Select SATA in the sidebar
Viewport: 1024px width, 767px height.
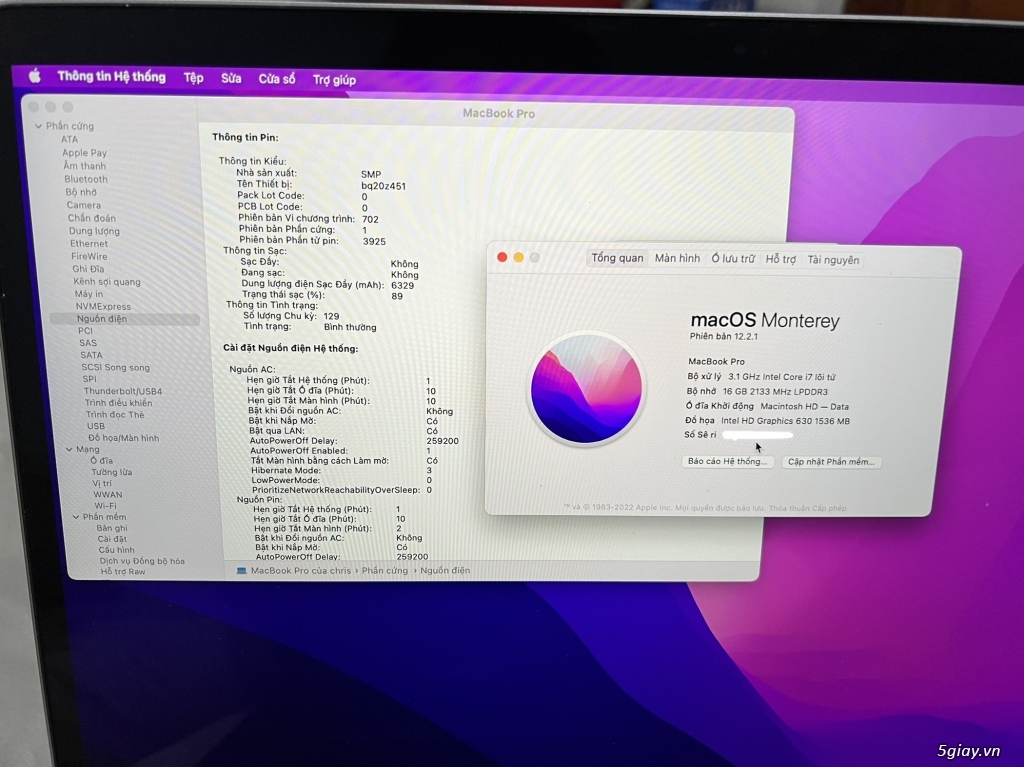click(91, 355)
